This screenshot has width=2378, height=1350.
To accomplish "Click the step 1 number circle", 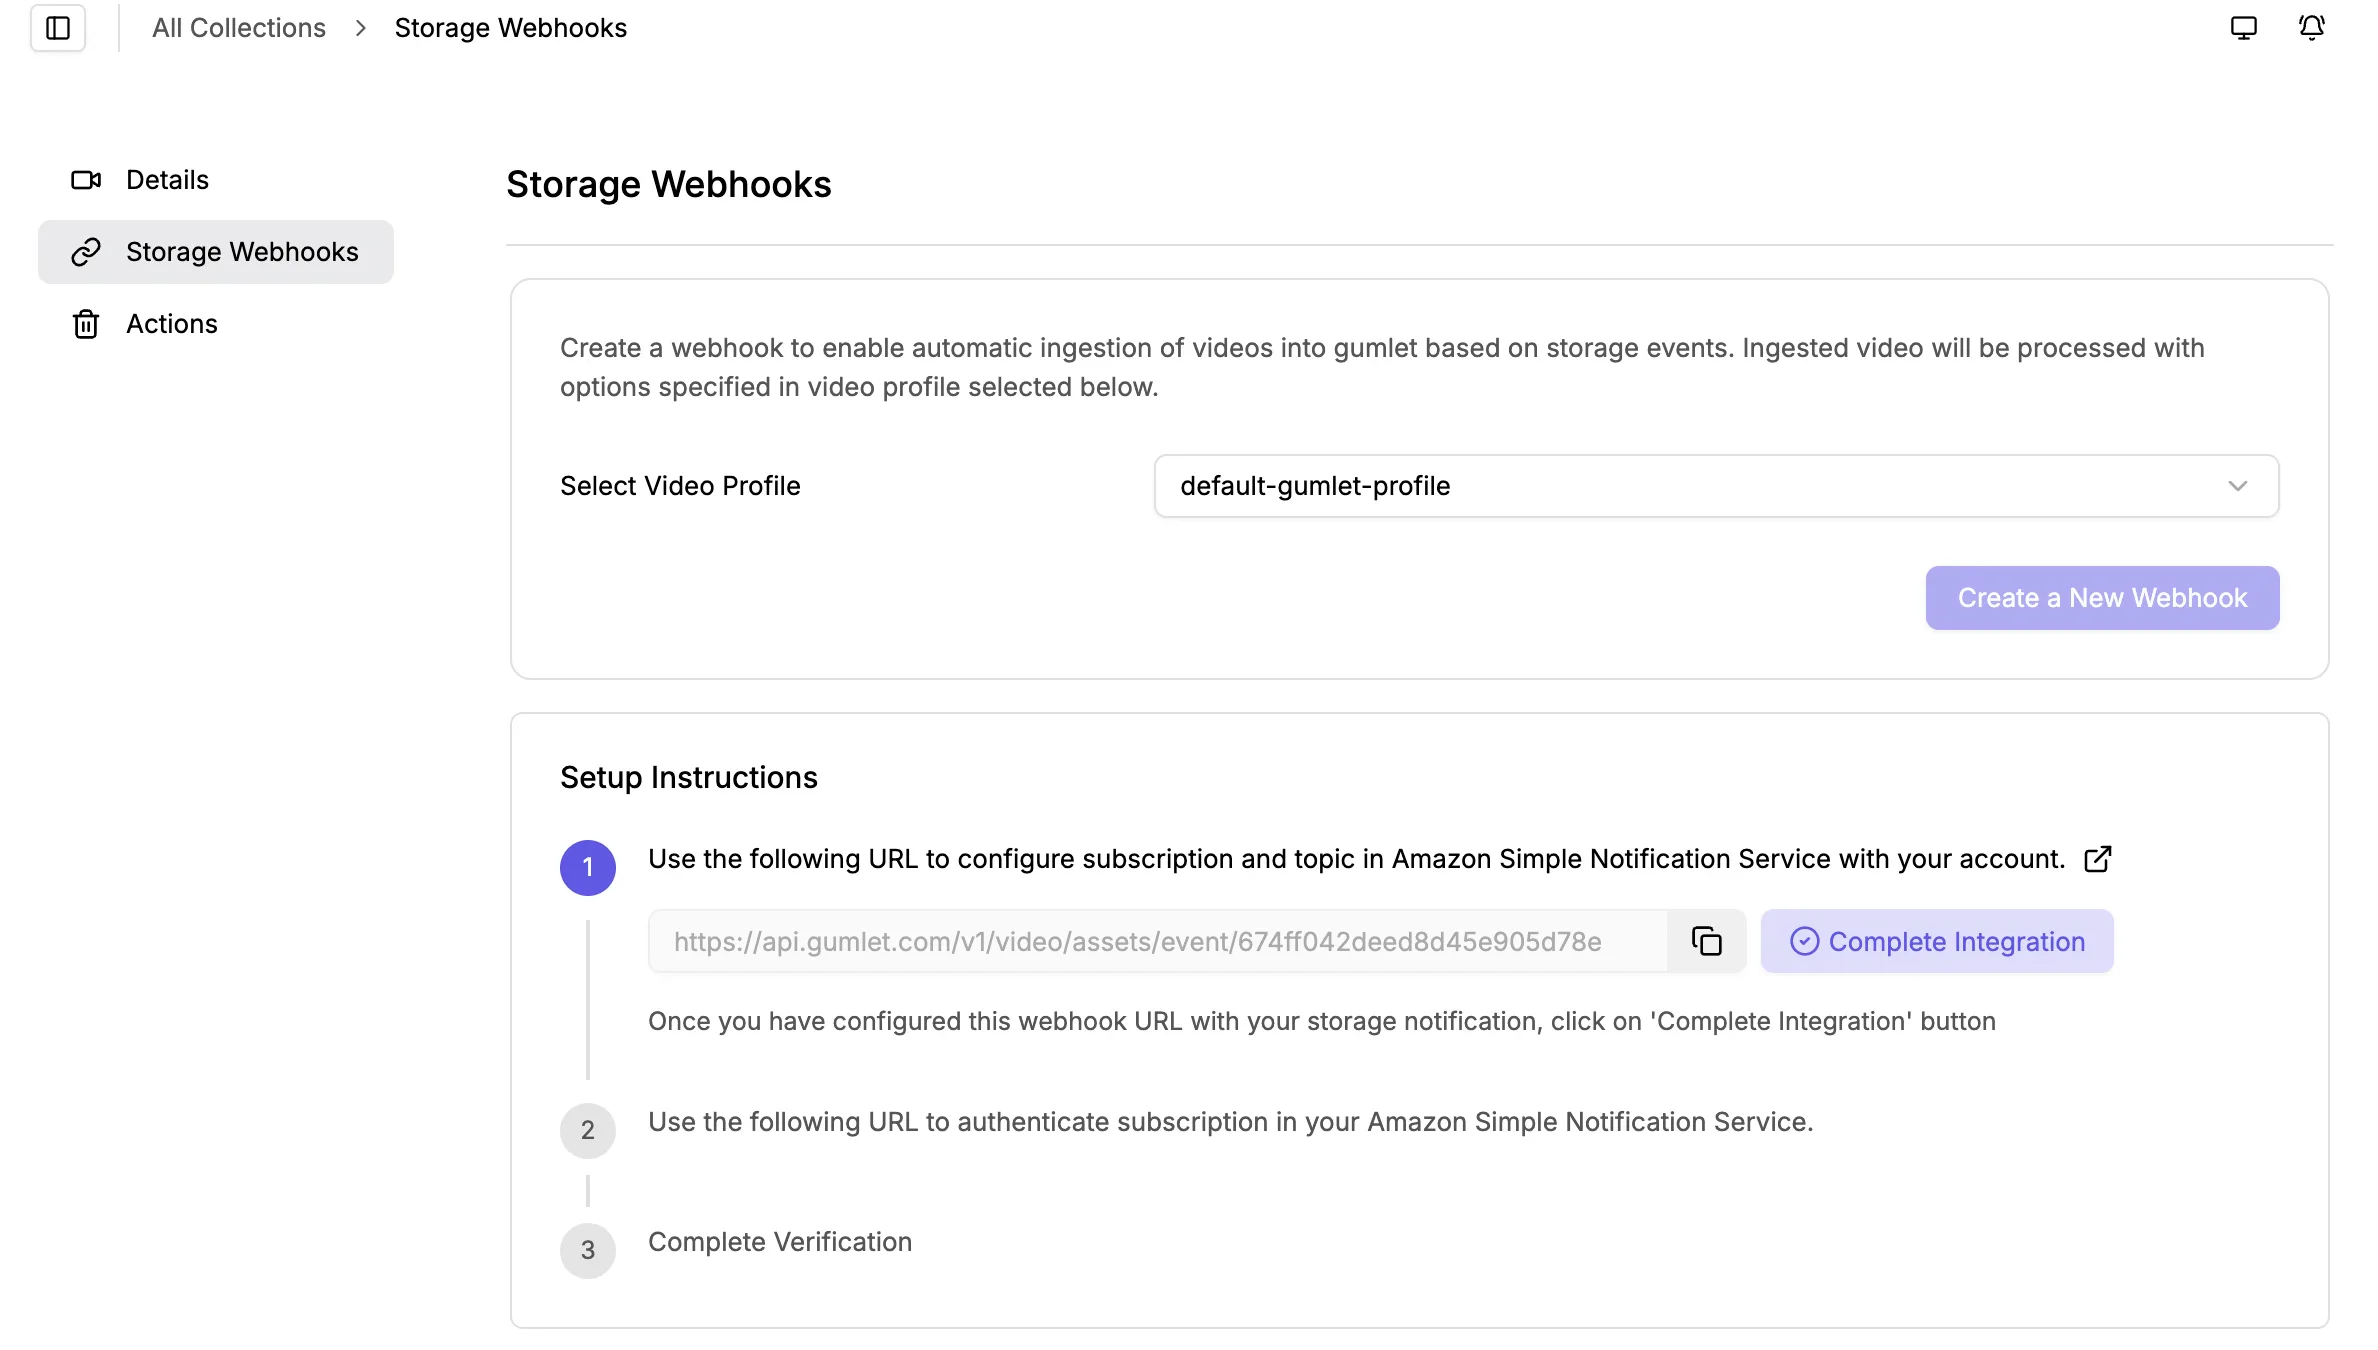I will click(x=588, y=867).
